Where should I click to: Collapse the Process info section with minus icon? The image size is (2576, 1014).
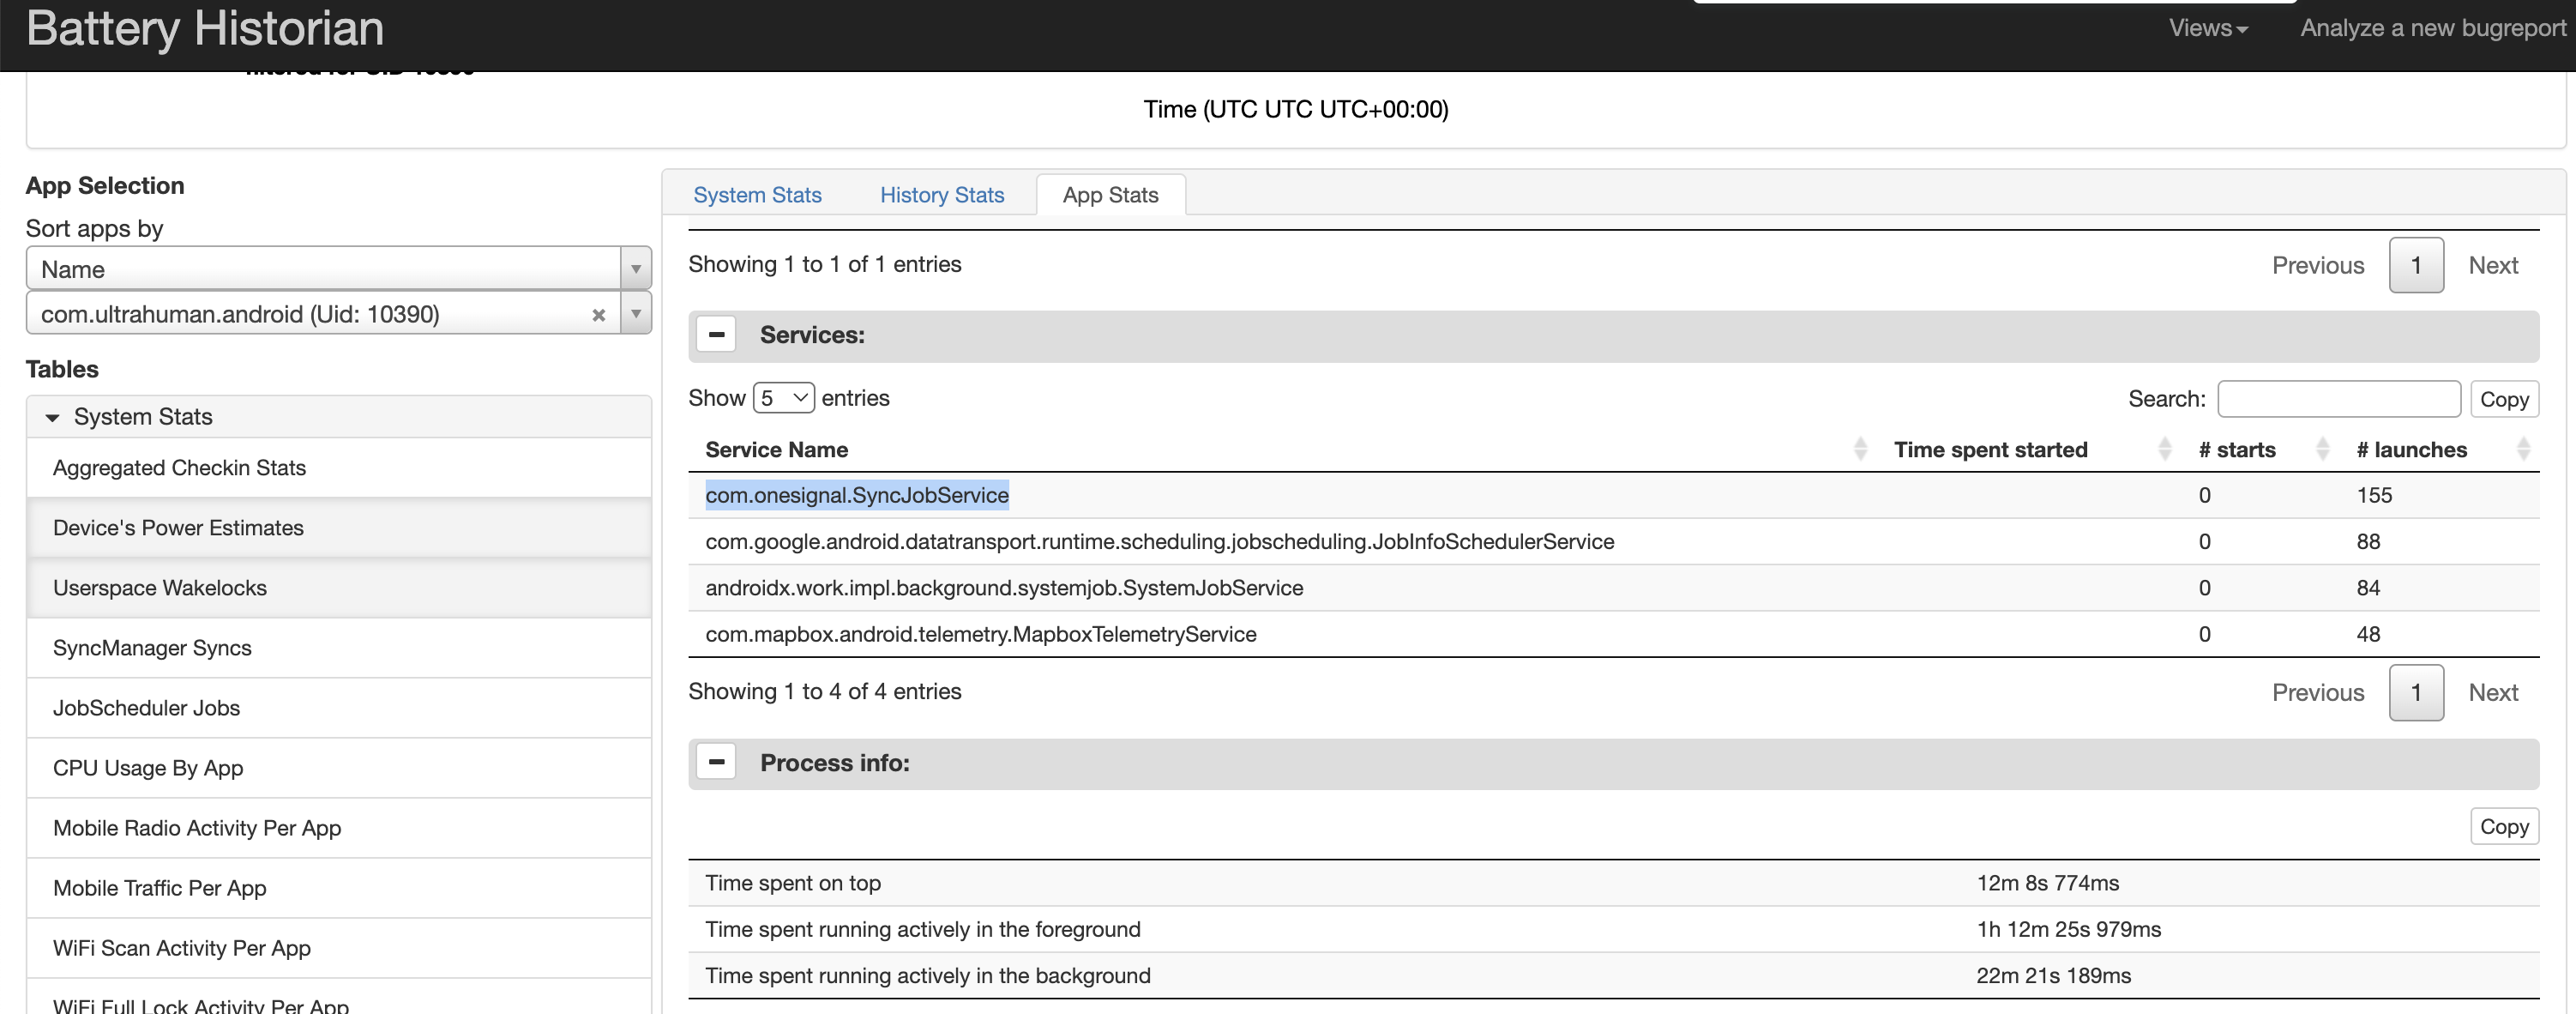(716, 762)
